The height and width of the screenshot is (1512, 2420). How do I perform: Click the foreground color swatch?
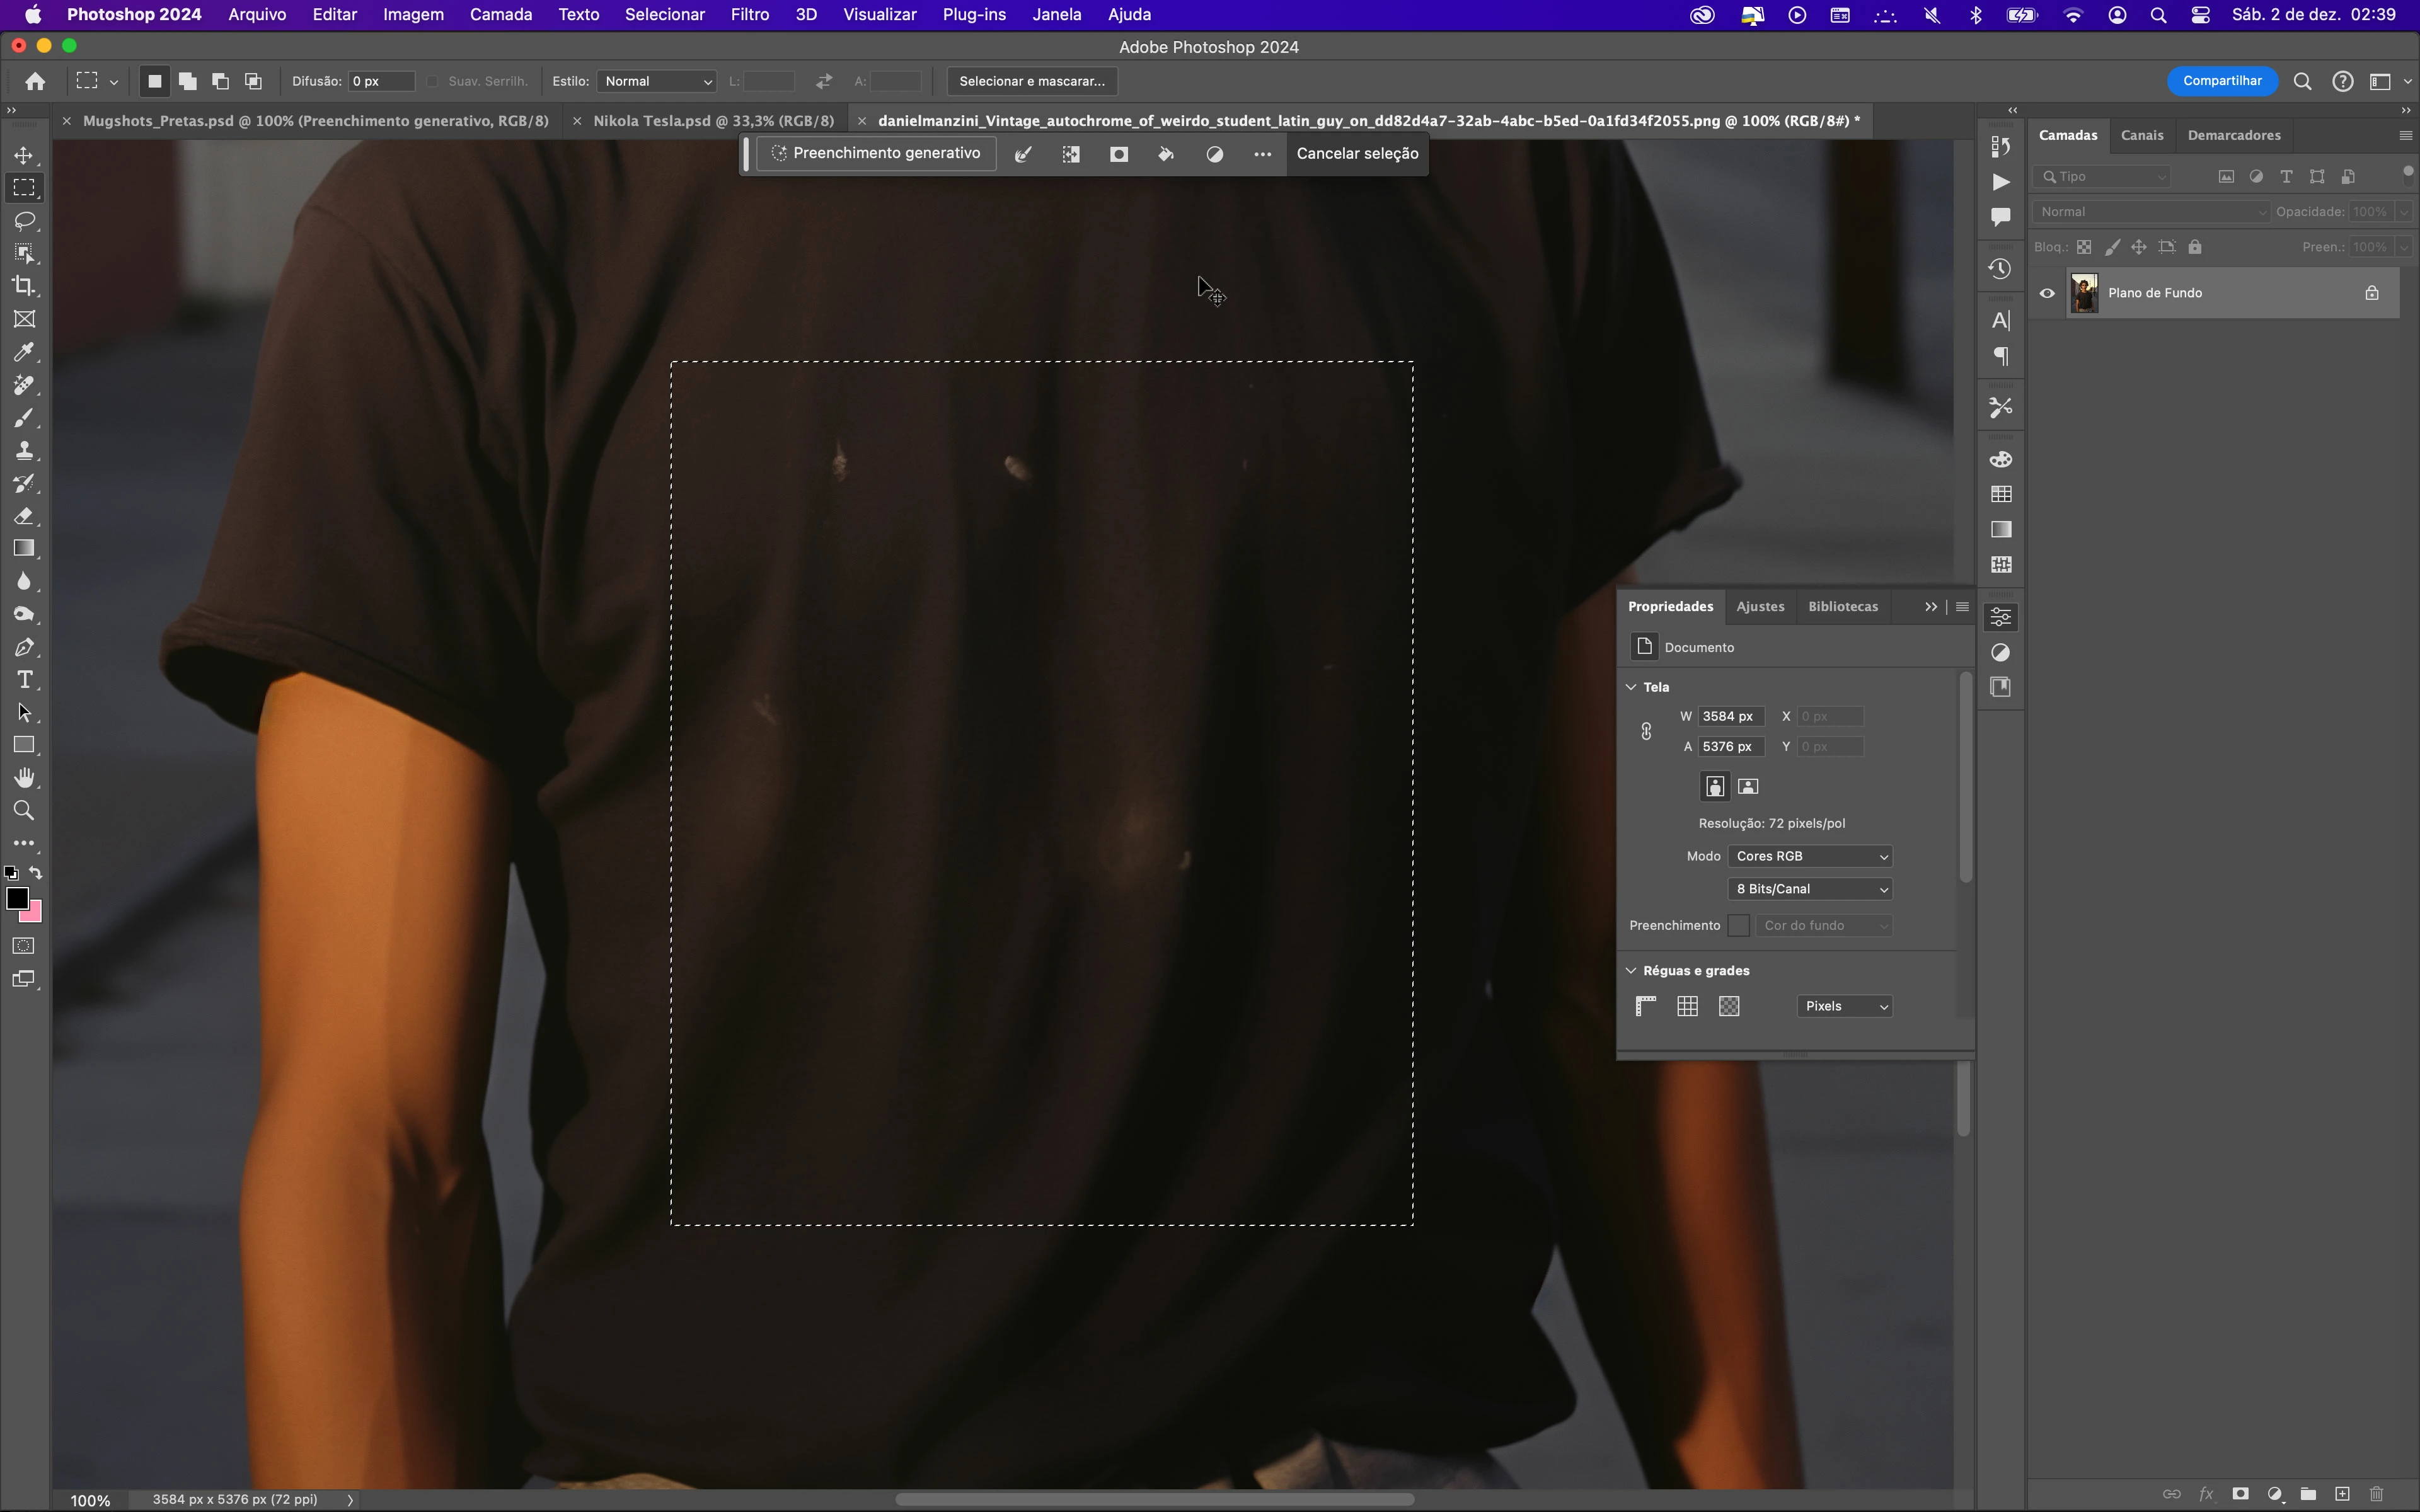16,897
